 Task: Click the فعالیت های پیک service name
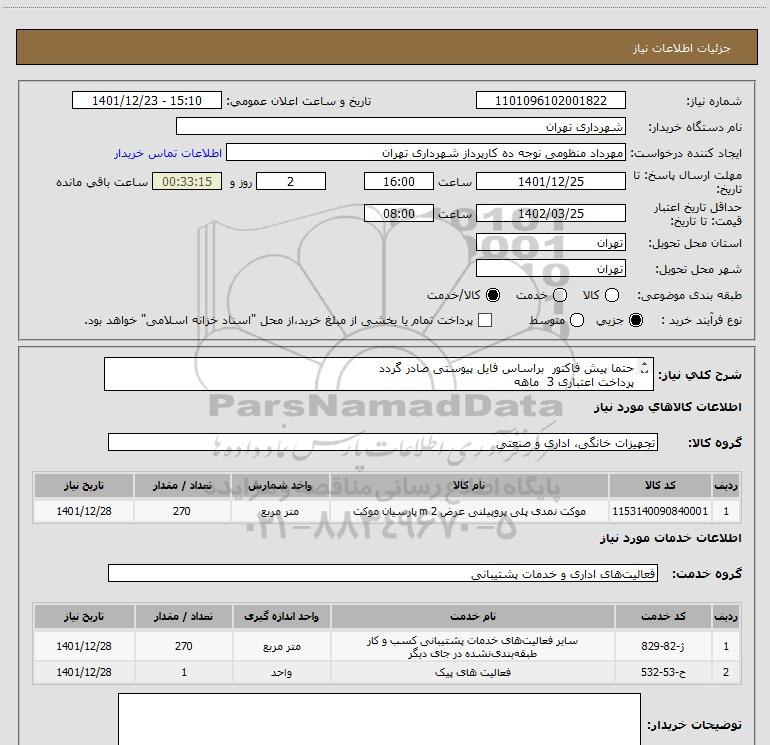point(472,672)
